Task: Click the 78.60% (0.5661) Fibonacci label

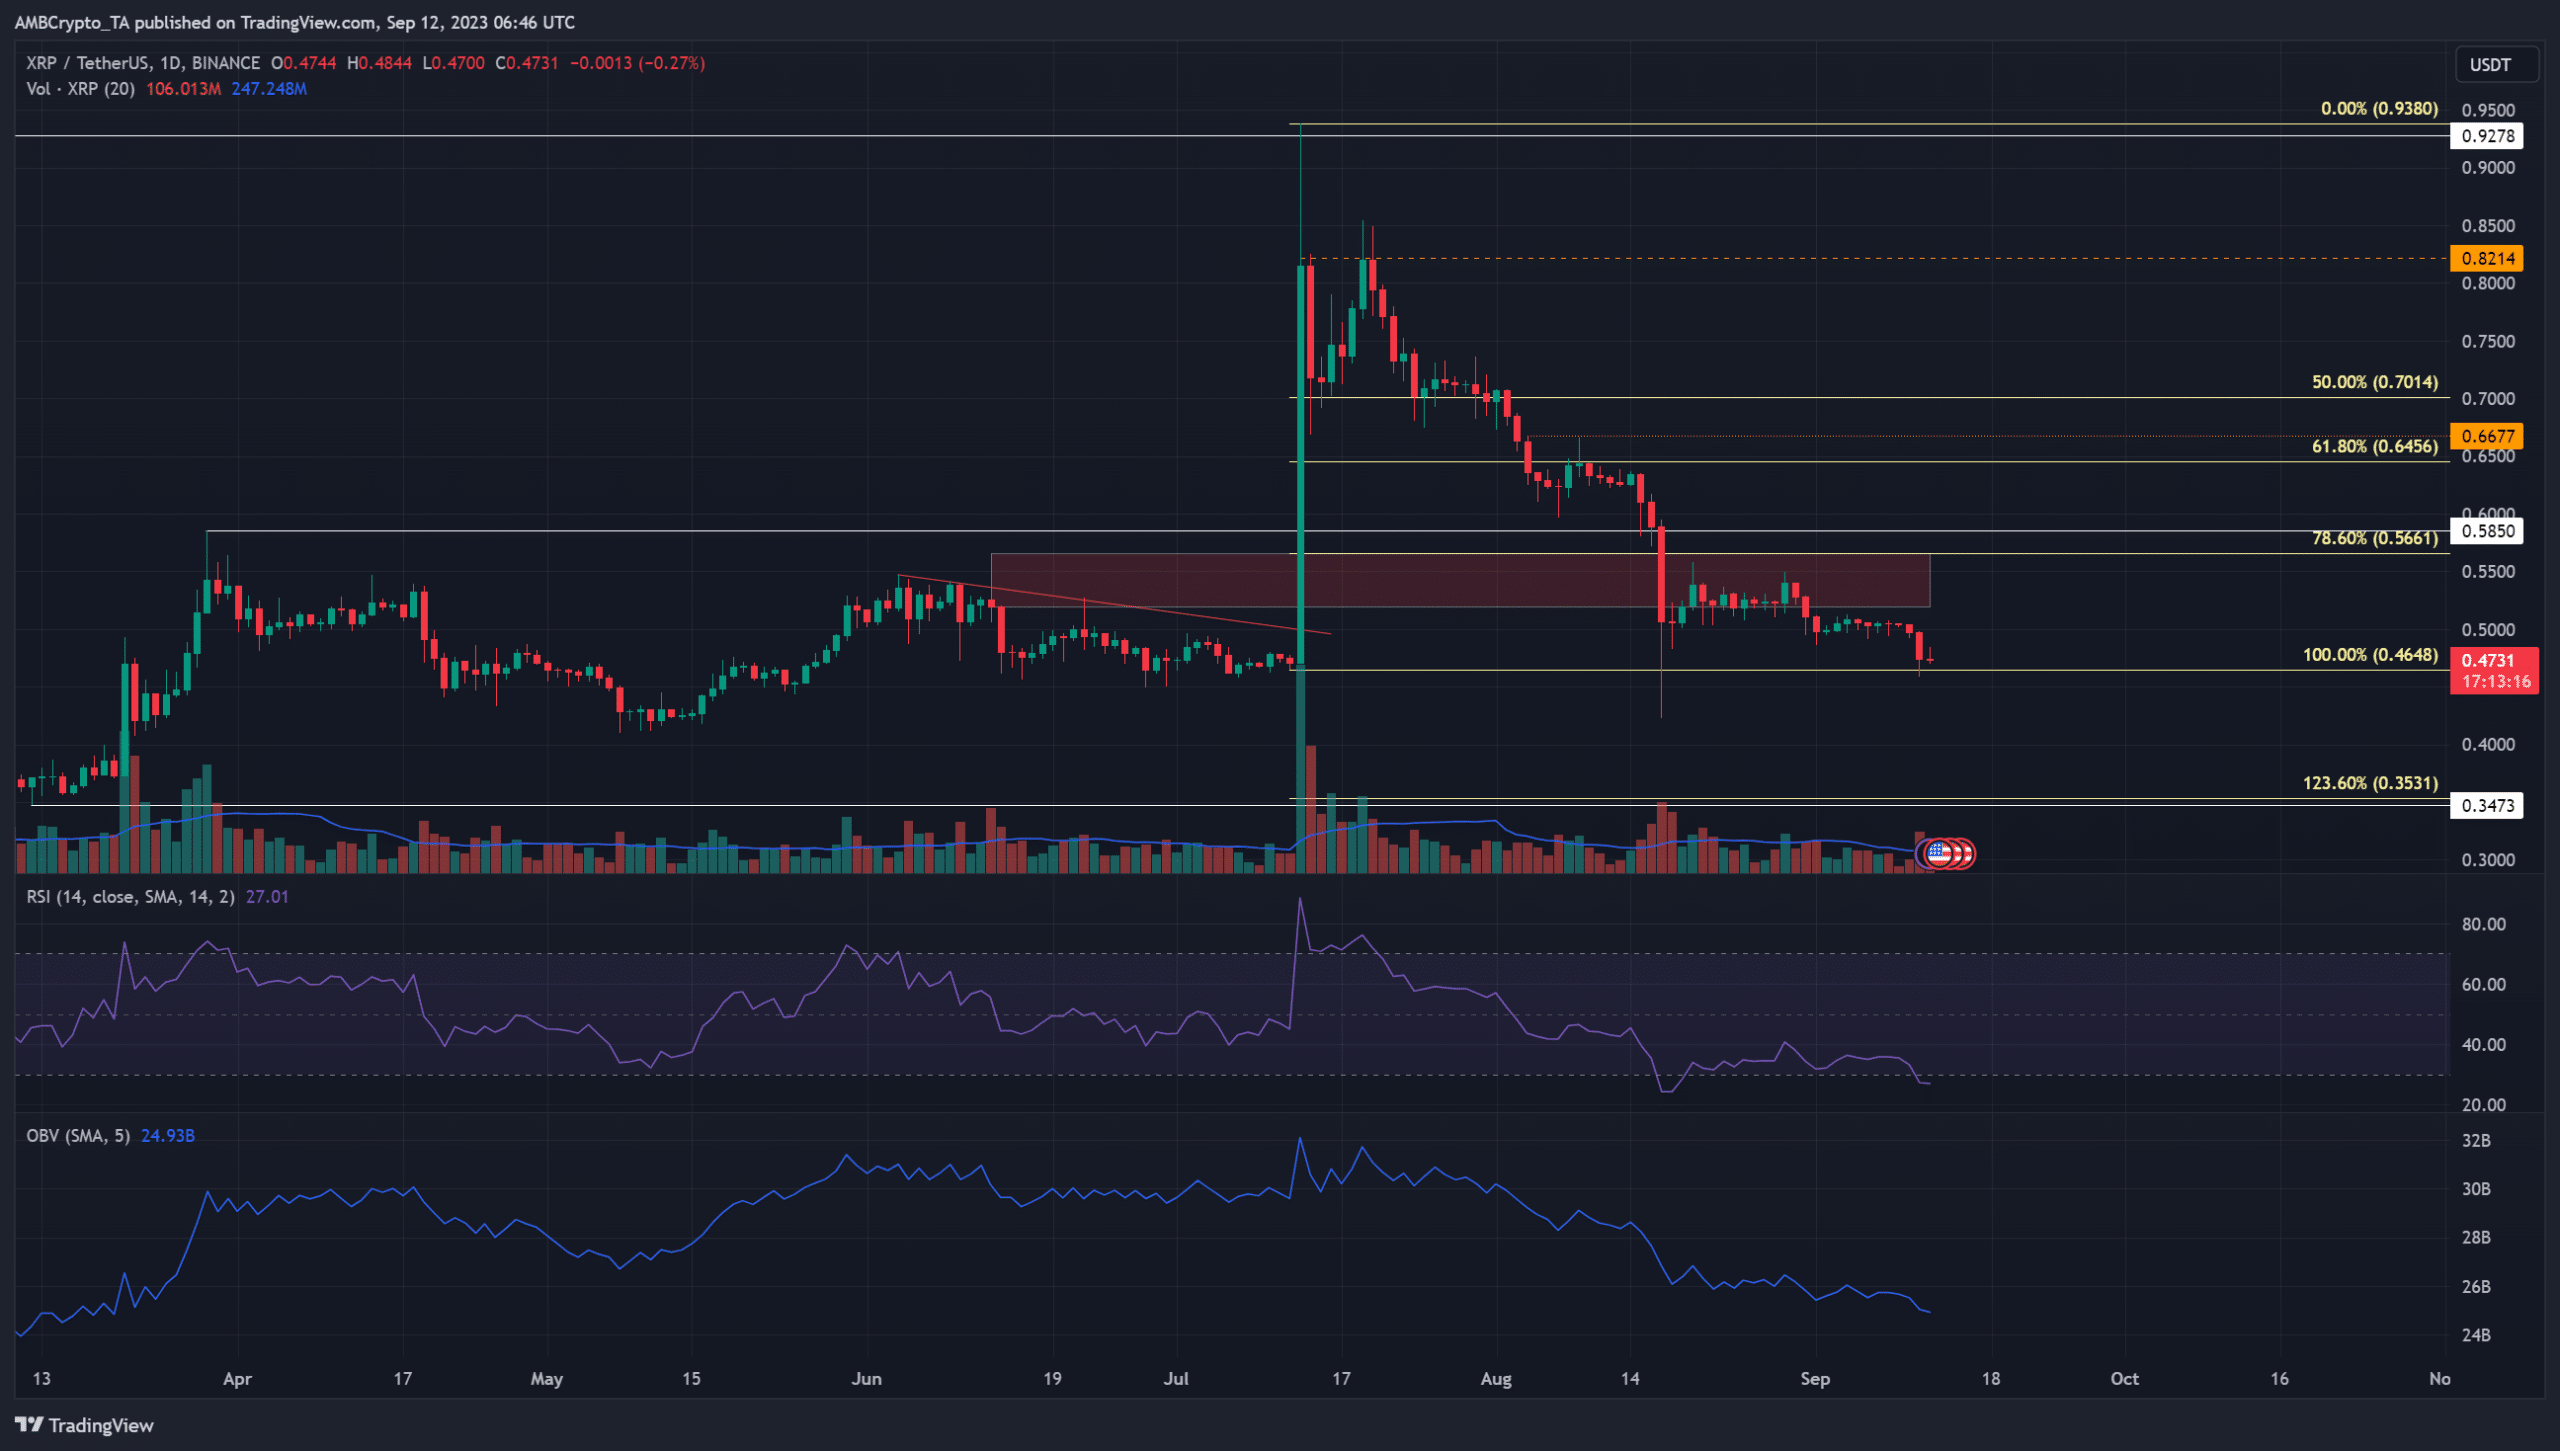Action: (2375, 538)
